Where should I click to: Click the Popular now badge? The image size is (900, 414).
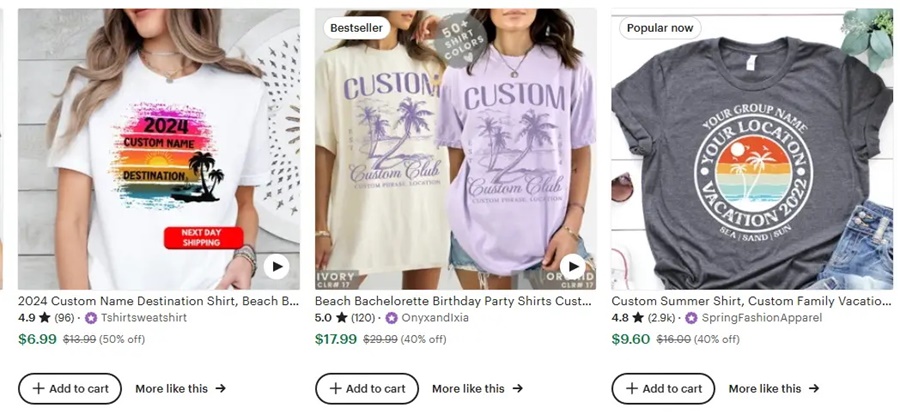click(x=659, y=28)
